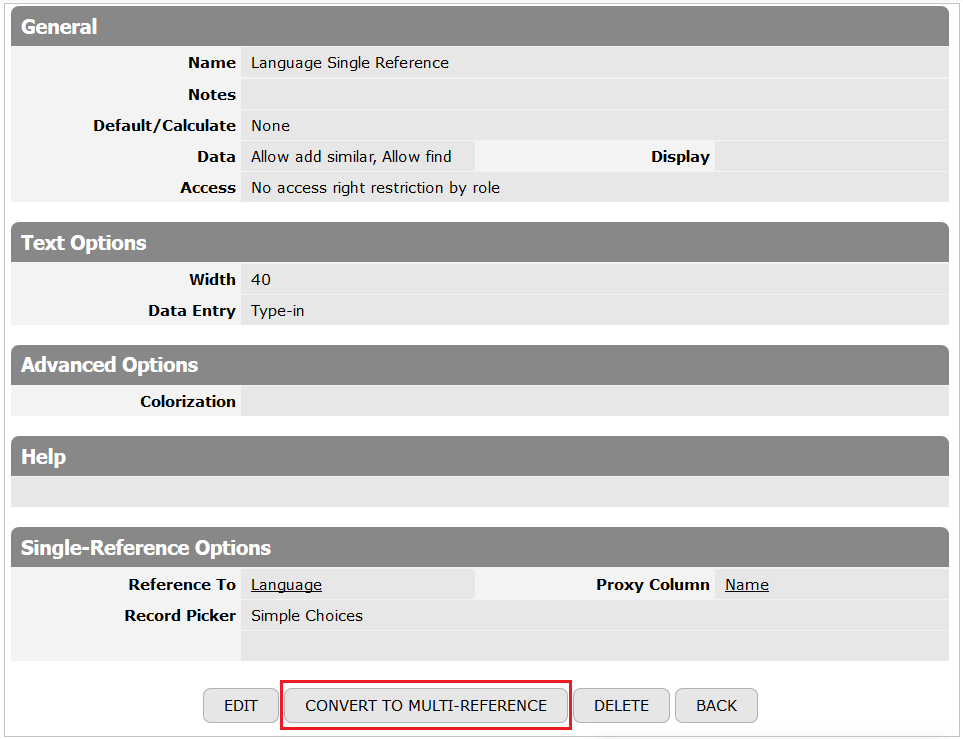Click the Colorization label
This screenshot has height=739, width=963.
188,401
